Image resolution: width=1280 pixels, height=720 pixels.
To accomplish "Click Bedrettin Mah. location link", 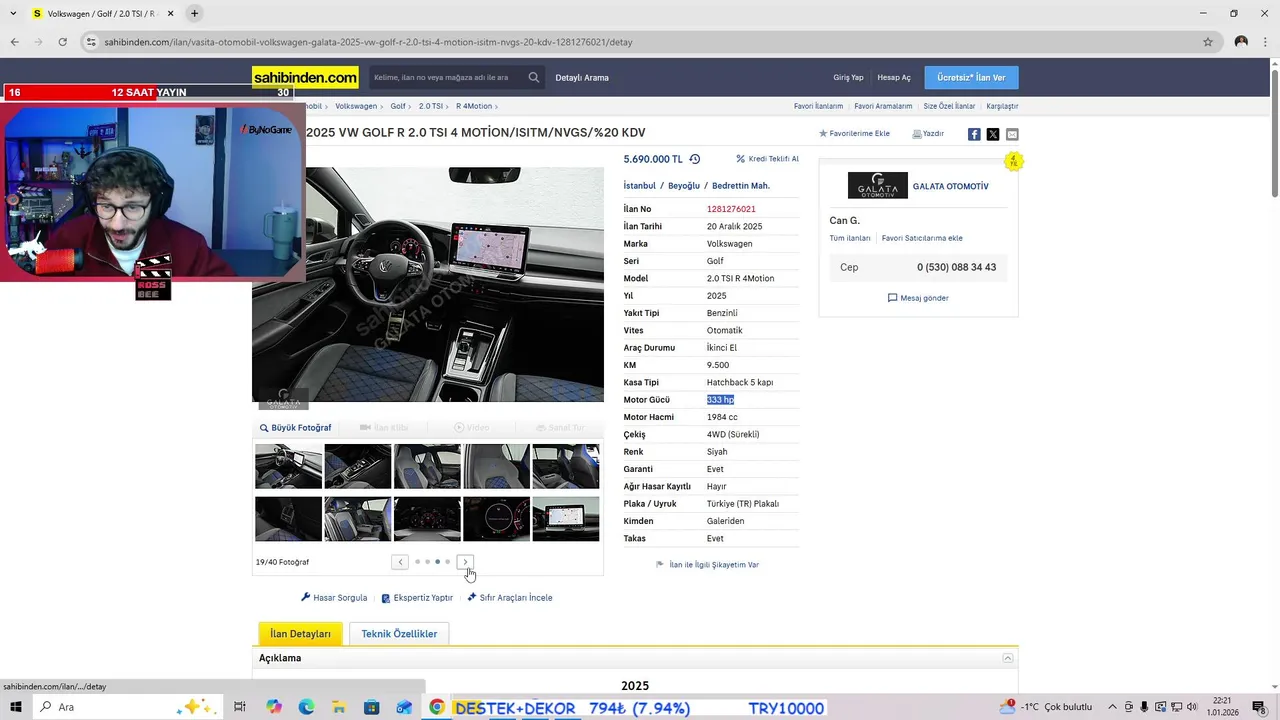I will coord(741,186).
